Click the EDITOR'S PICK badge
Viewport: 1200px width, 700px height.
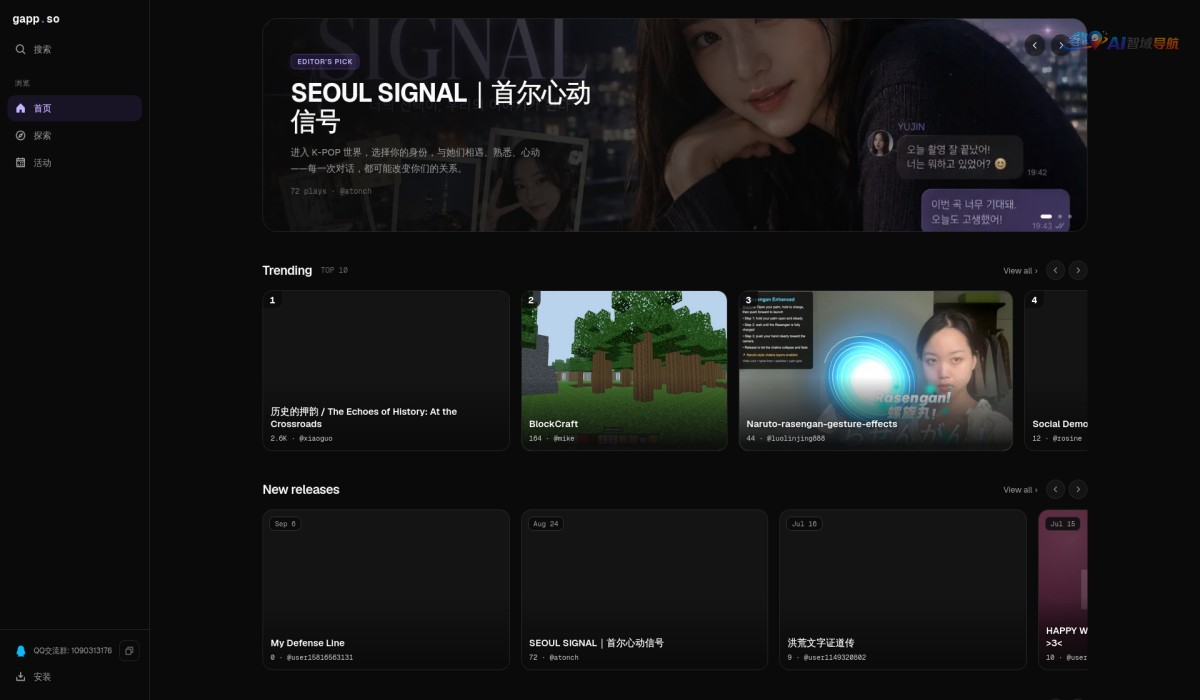(x=325, y=62)
